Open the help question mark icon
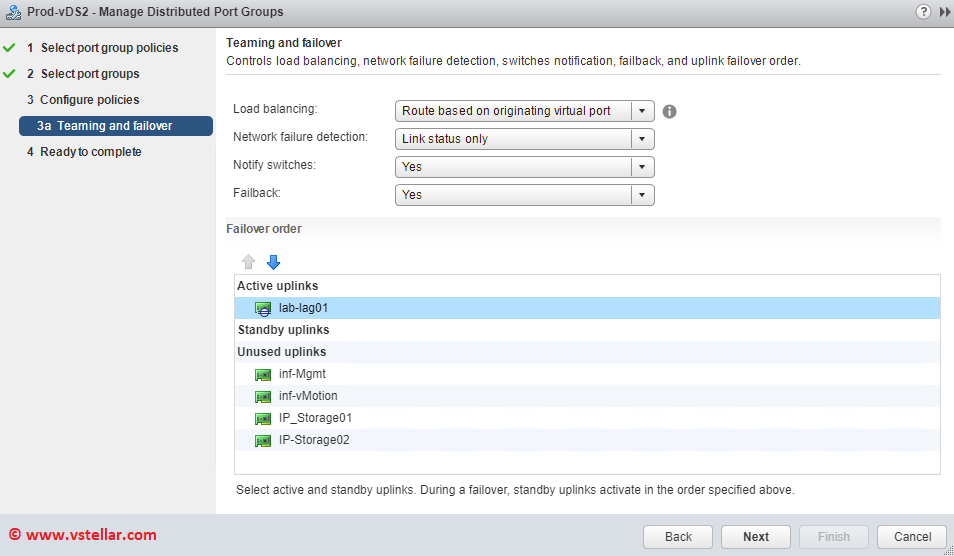Viewport: 954px width, 556px height. pos(923,12)
